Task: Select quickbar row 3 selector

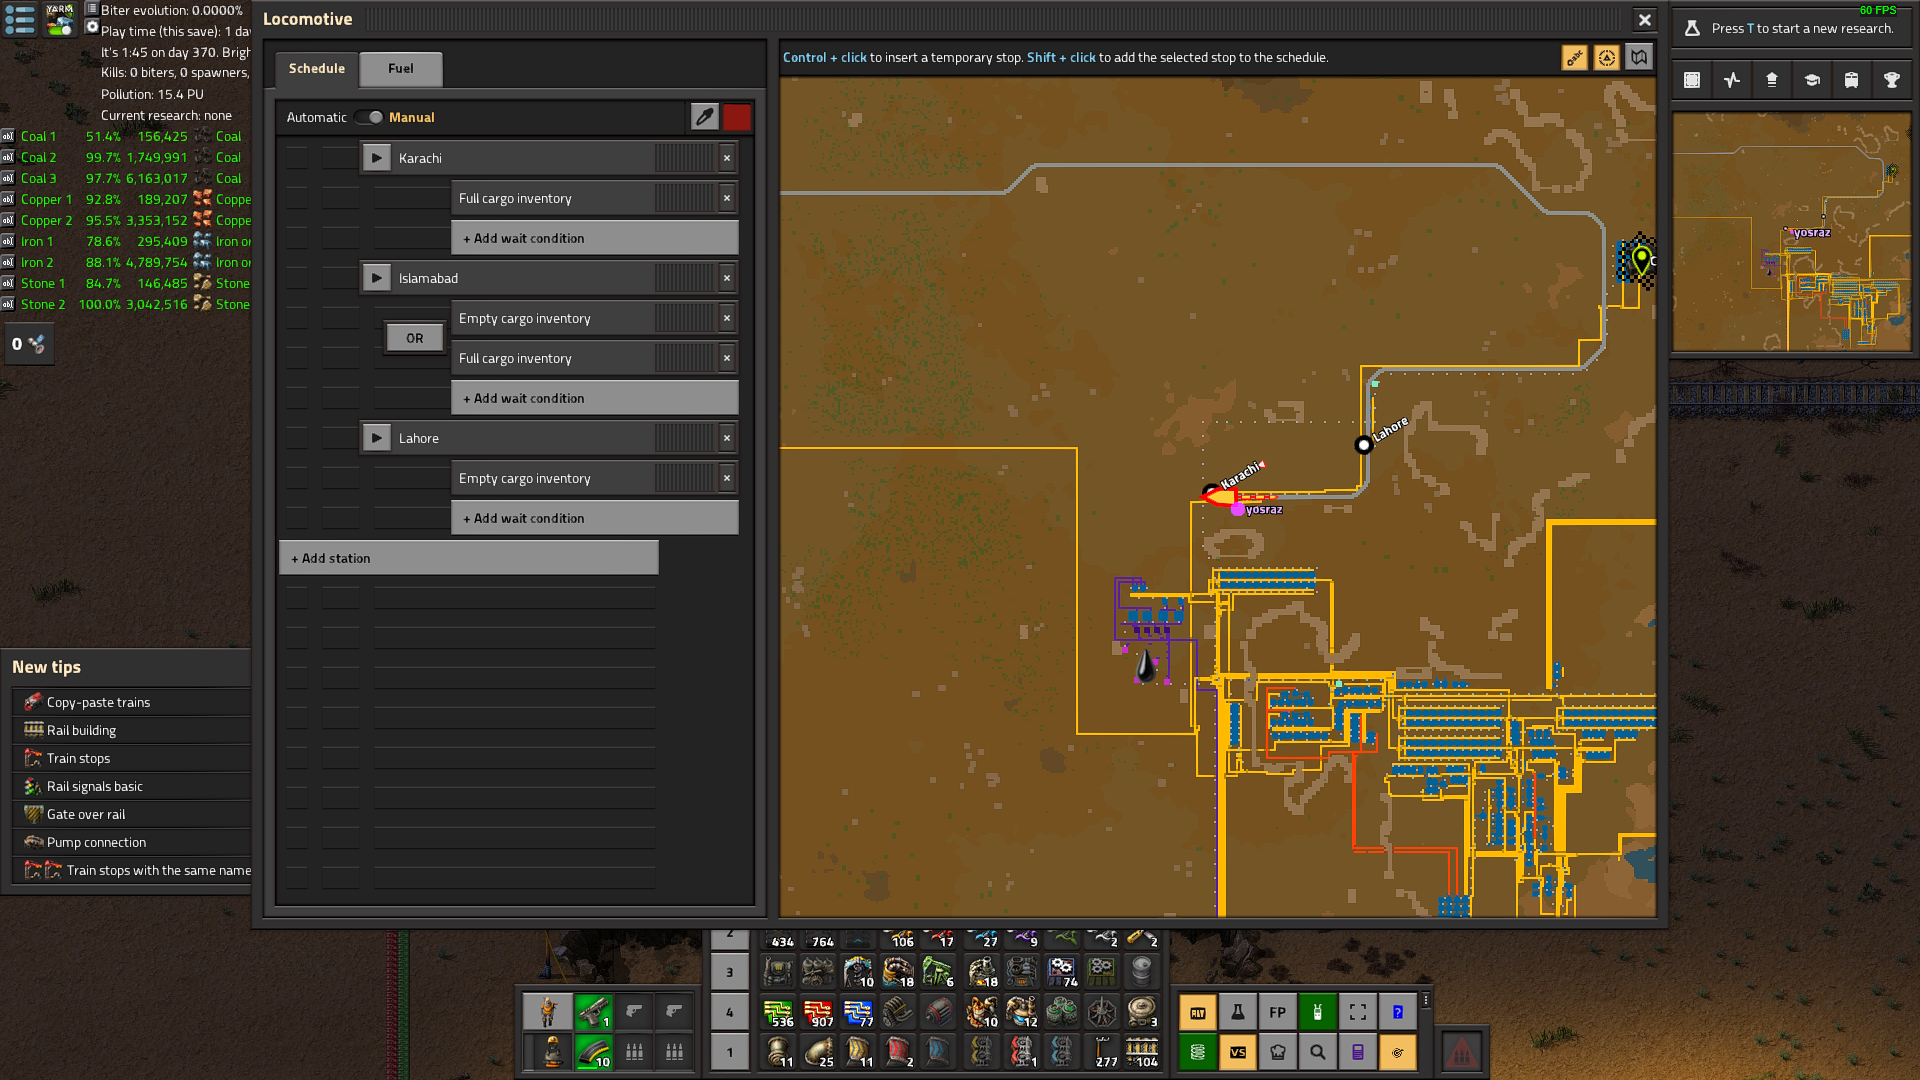Action: pyautogui.click(x=730, y=972)
